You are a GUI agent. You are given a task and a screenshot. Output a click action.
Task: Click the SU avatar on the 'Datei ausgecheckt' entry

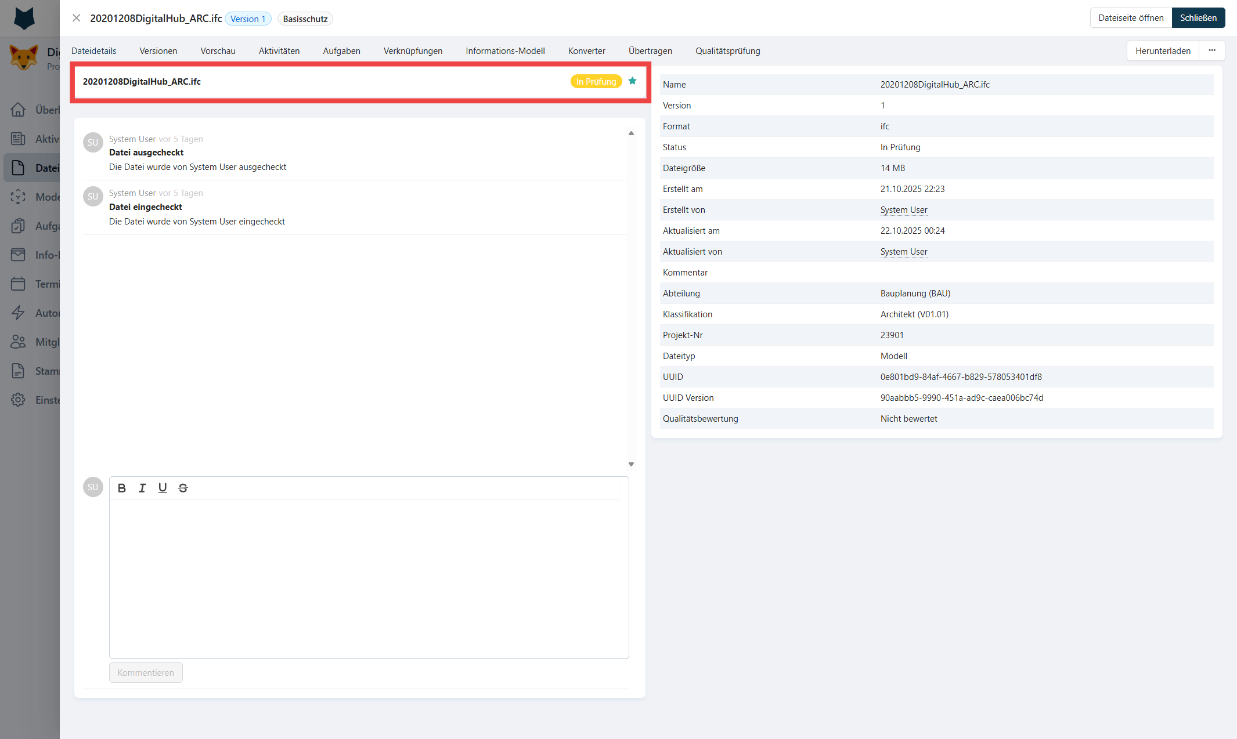click(93, 143)
